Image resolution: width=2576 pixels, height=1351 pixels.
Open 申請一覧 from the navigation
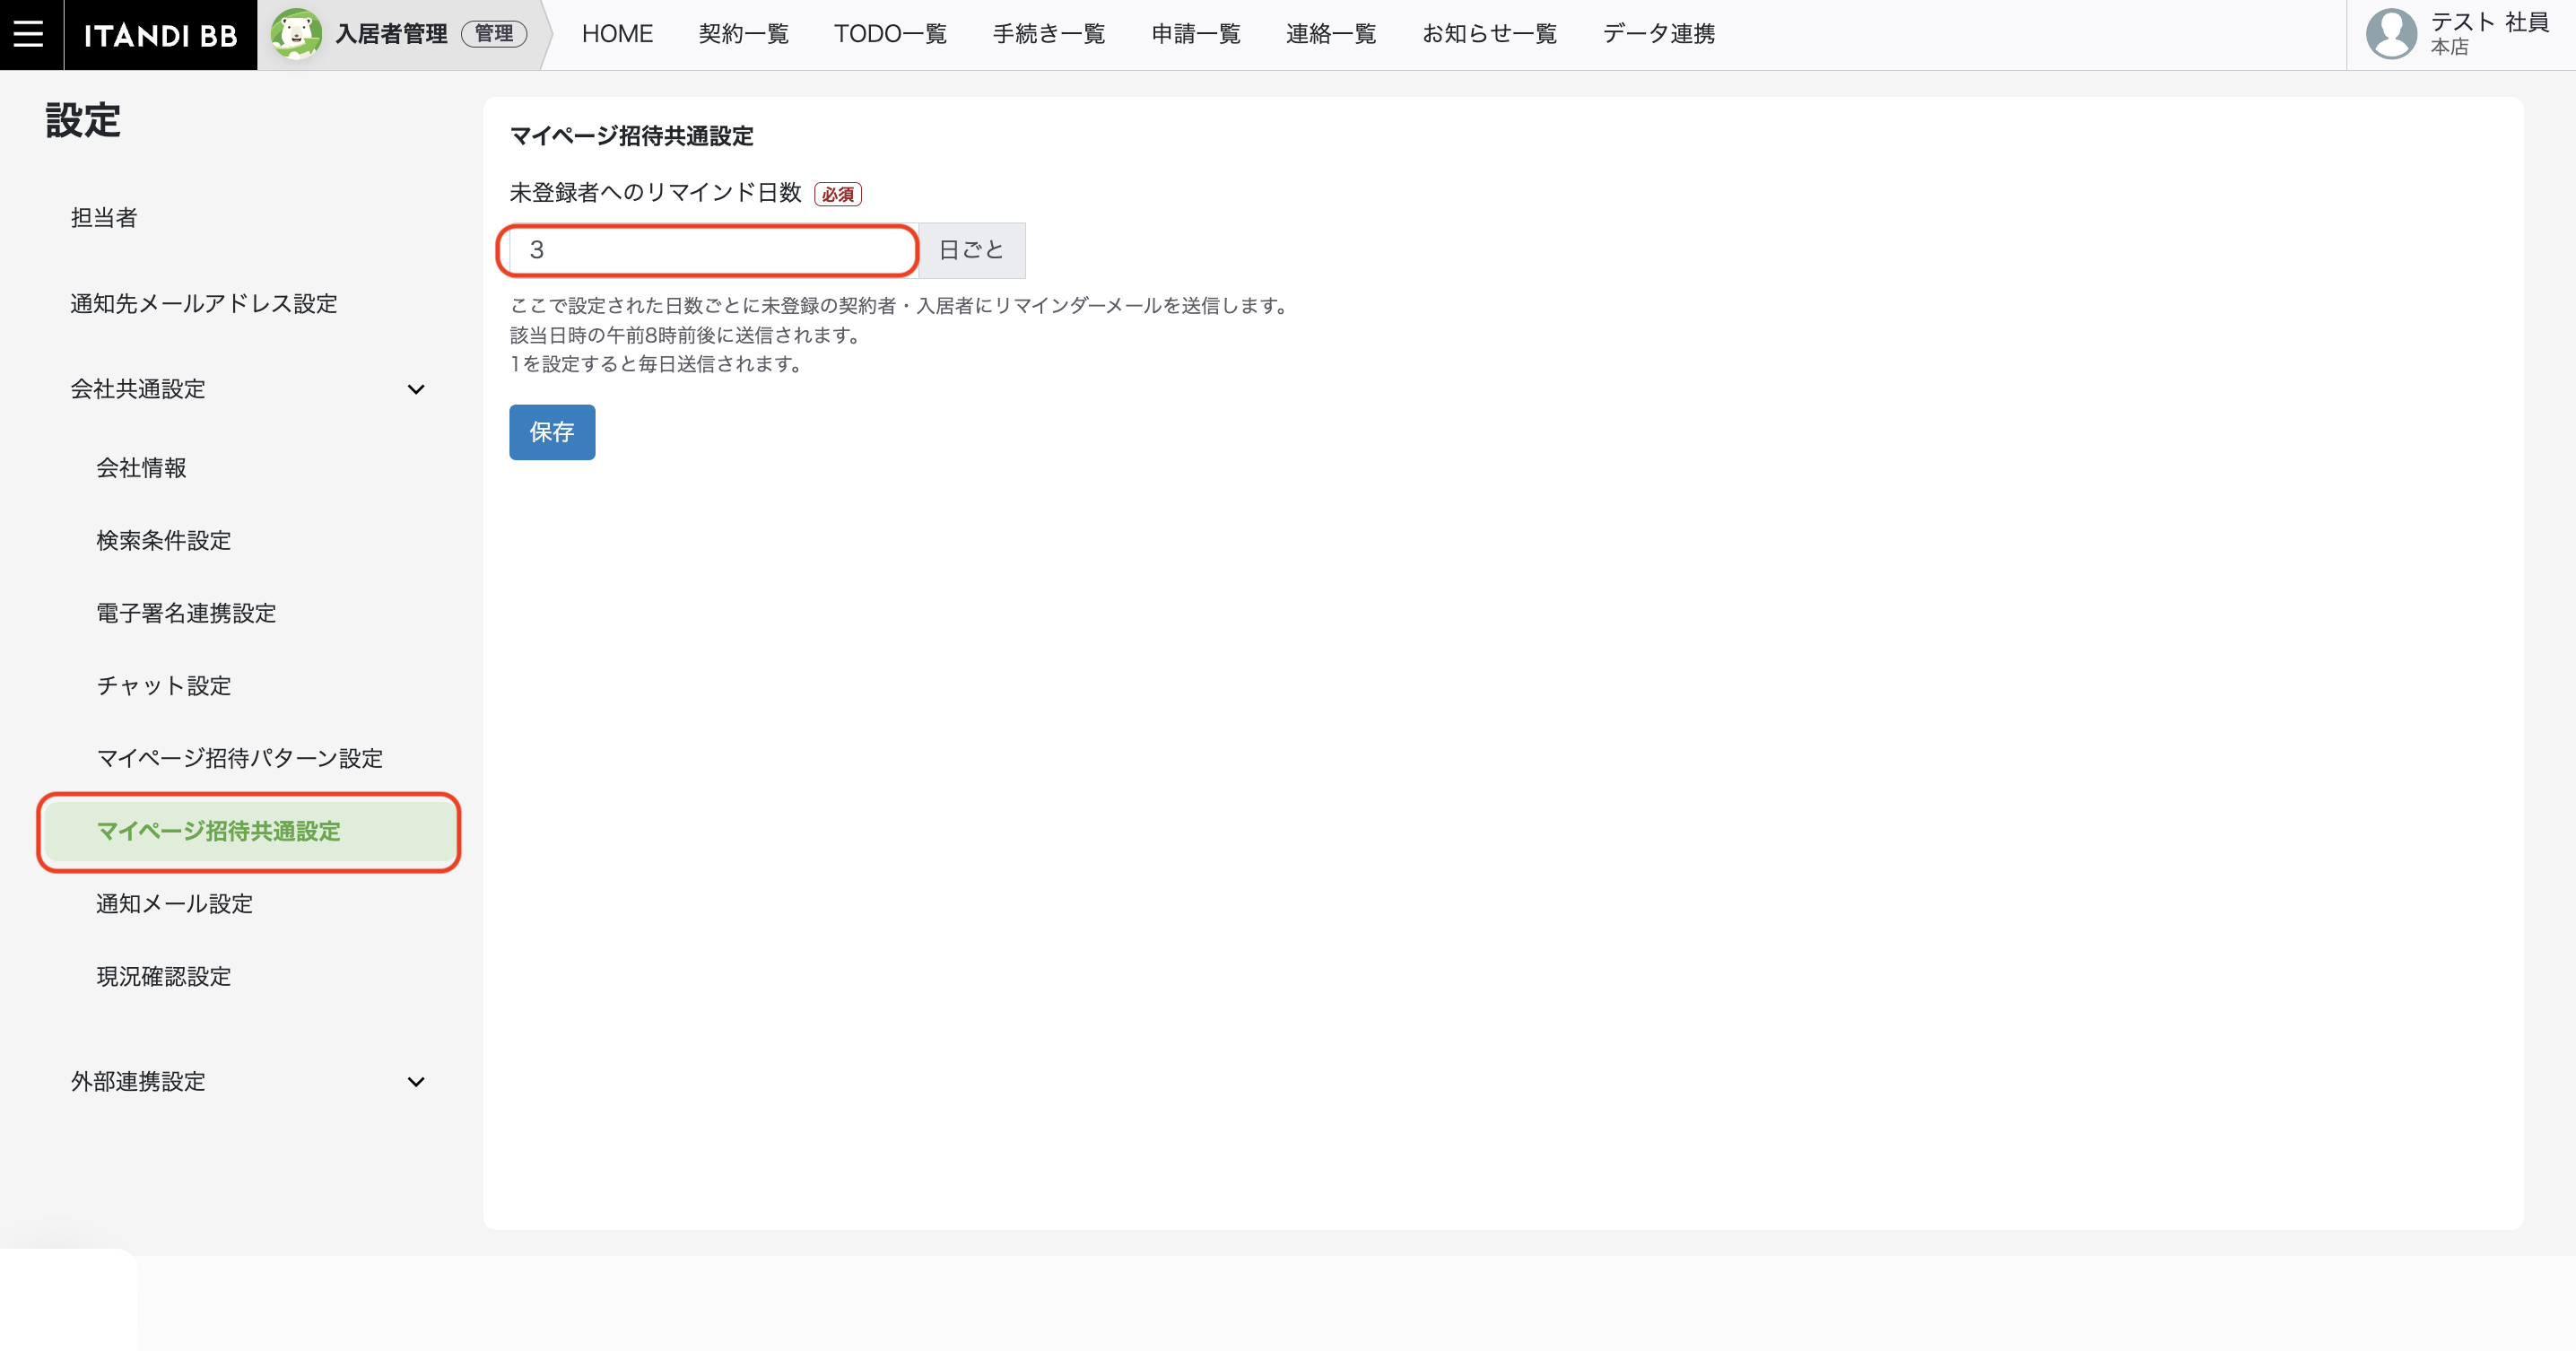click(1195, 34)
